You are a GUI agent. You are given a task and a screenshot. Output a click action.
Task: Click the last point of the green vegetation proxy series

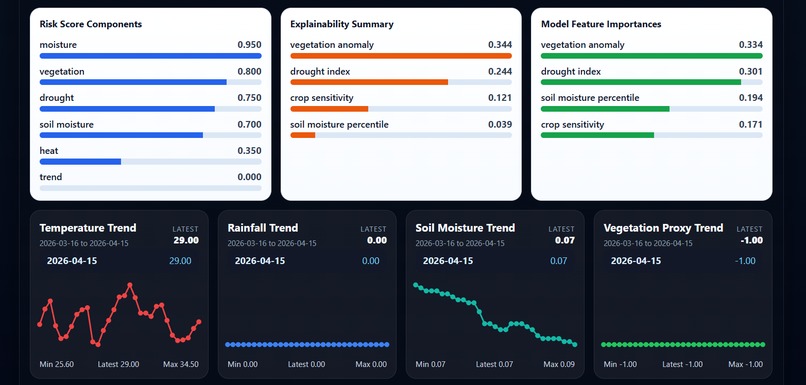coord(763,344)
